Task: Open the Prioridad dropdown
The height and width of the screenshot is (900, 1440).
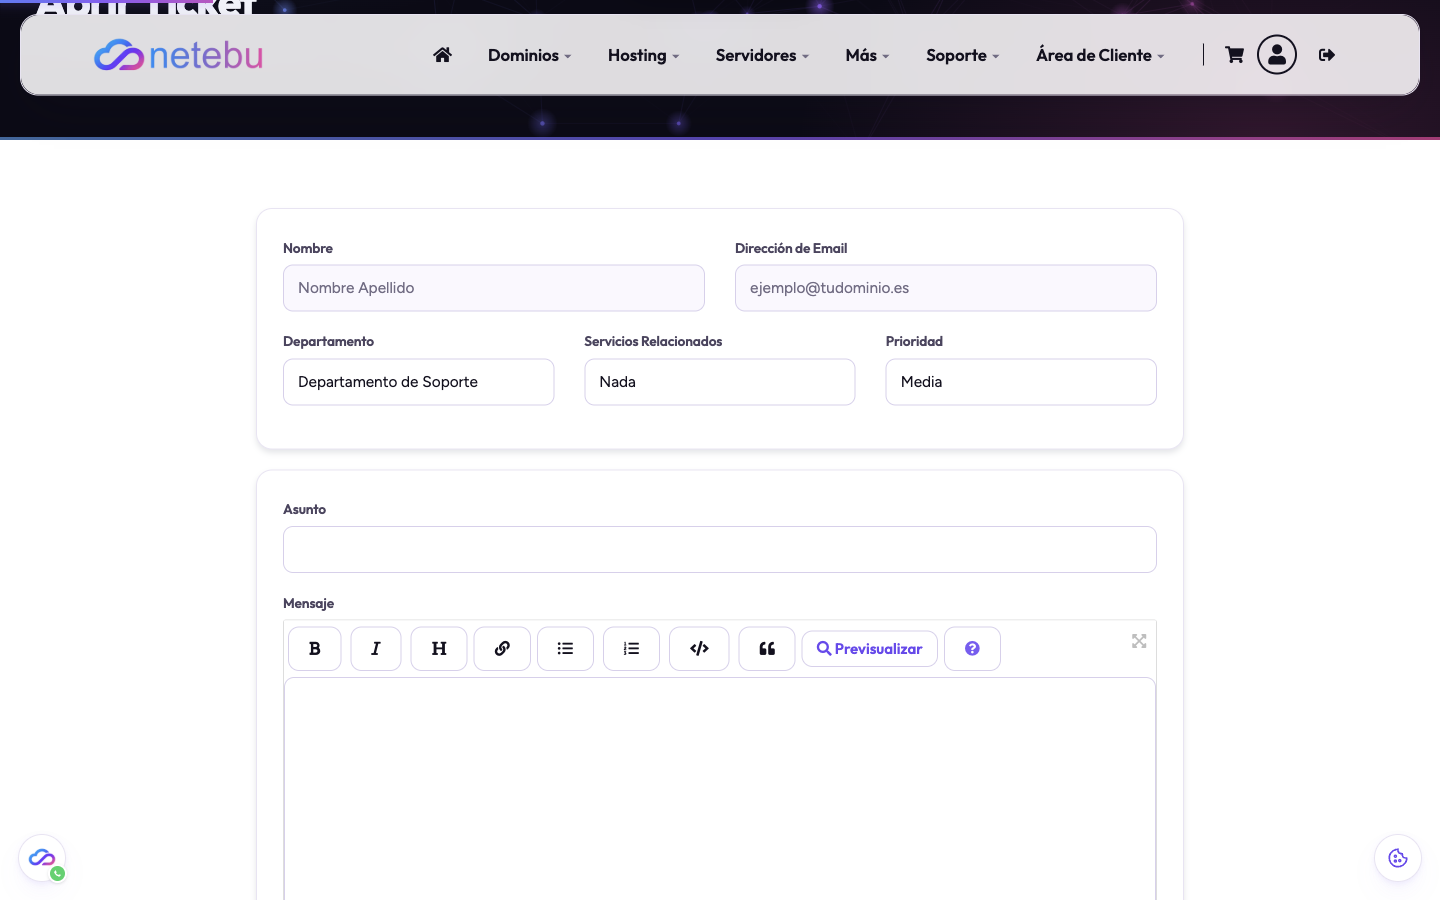Action: pyautogui.click(x=1021, y=382)
